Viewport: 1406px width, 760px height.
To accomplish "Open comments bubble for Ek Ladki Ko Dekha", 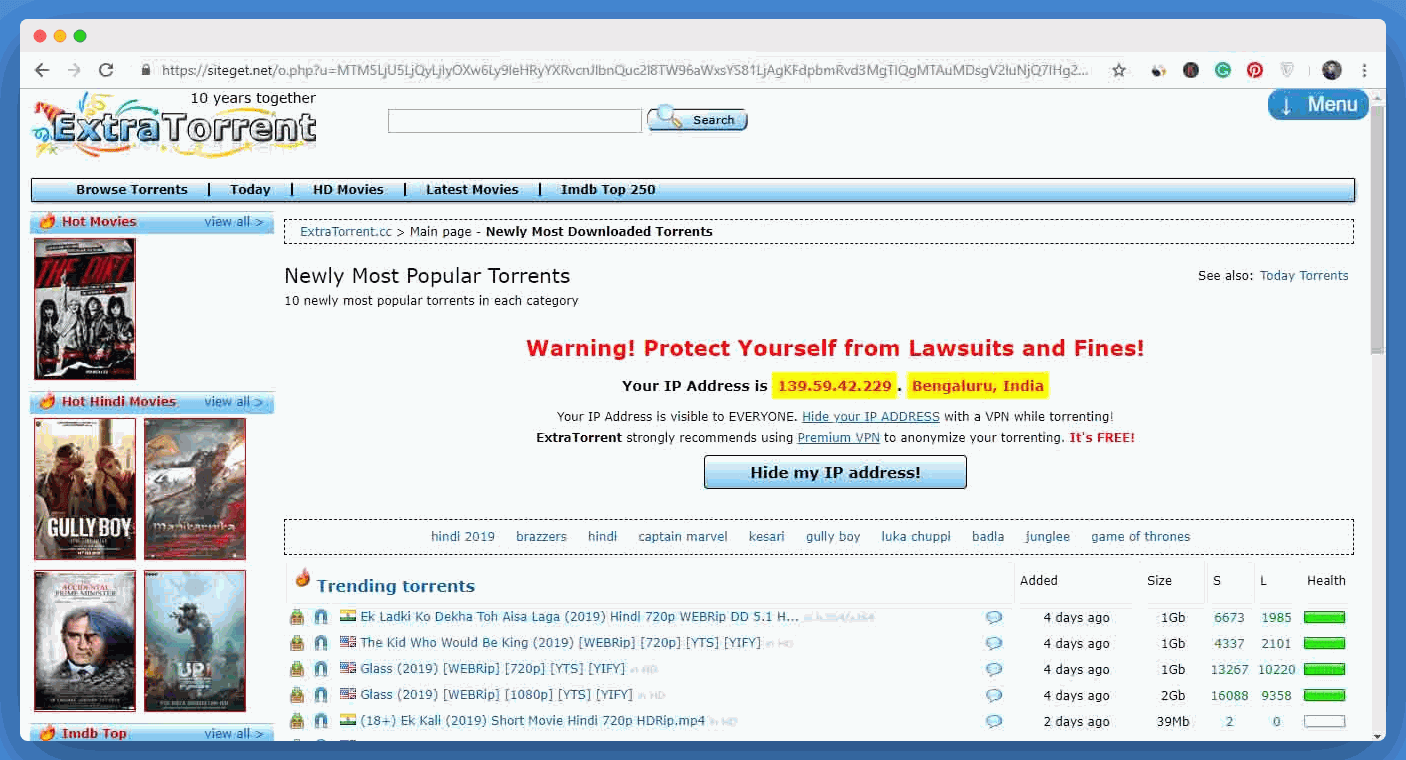I will [x=994, y=618].
